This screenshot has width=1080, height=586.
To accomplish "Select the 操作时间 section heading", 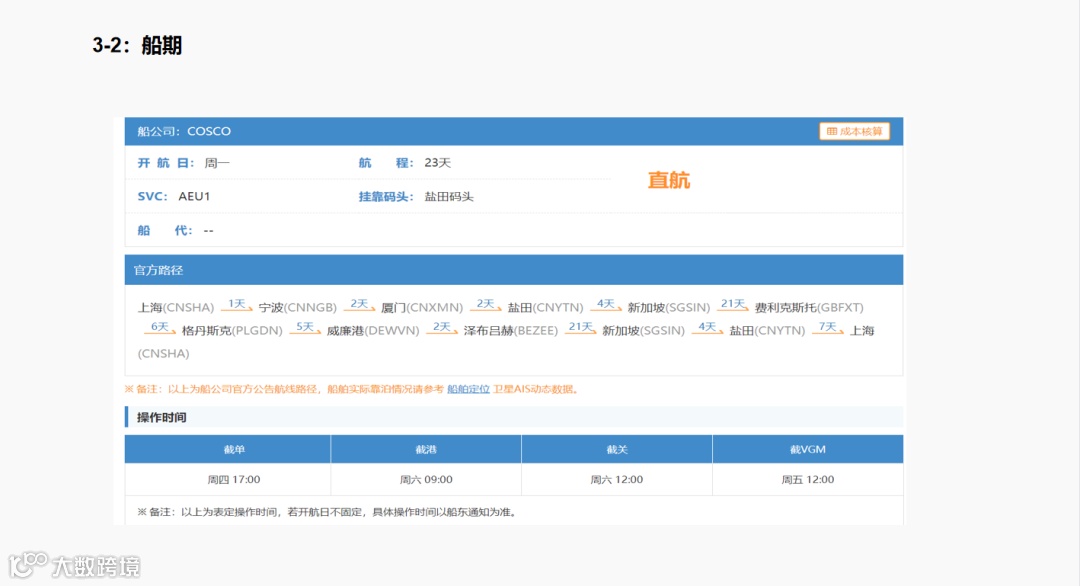I will tap(161, 417).
